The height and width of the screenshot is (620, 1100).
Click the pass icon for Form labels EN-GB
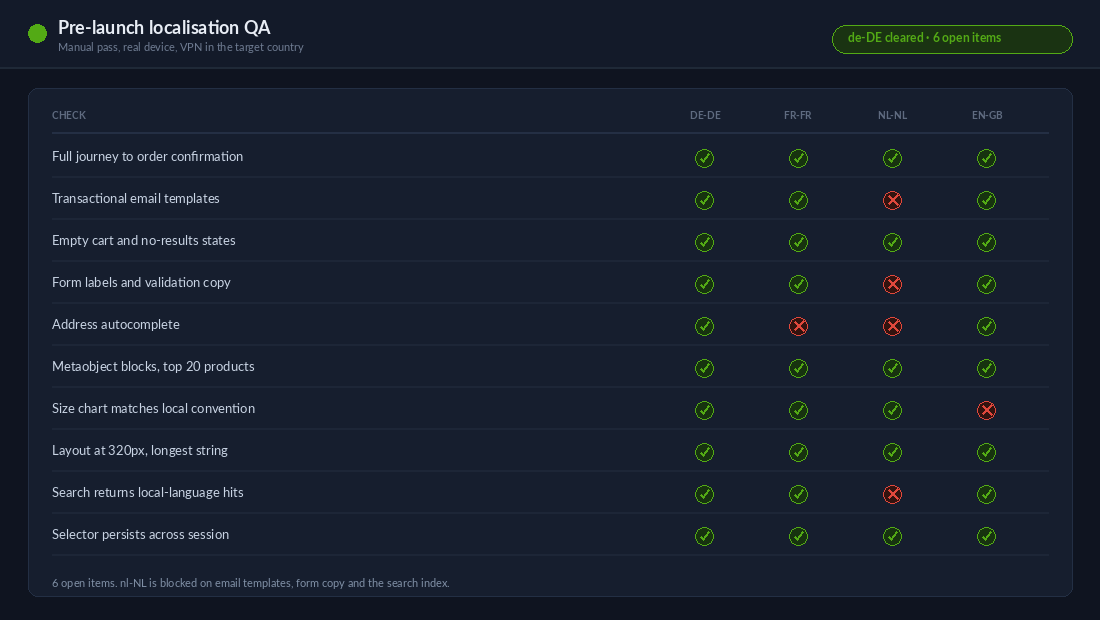pyautogui.click(x=986, y=285)
